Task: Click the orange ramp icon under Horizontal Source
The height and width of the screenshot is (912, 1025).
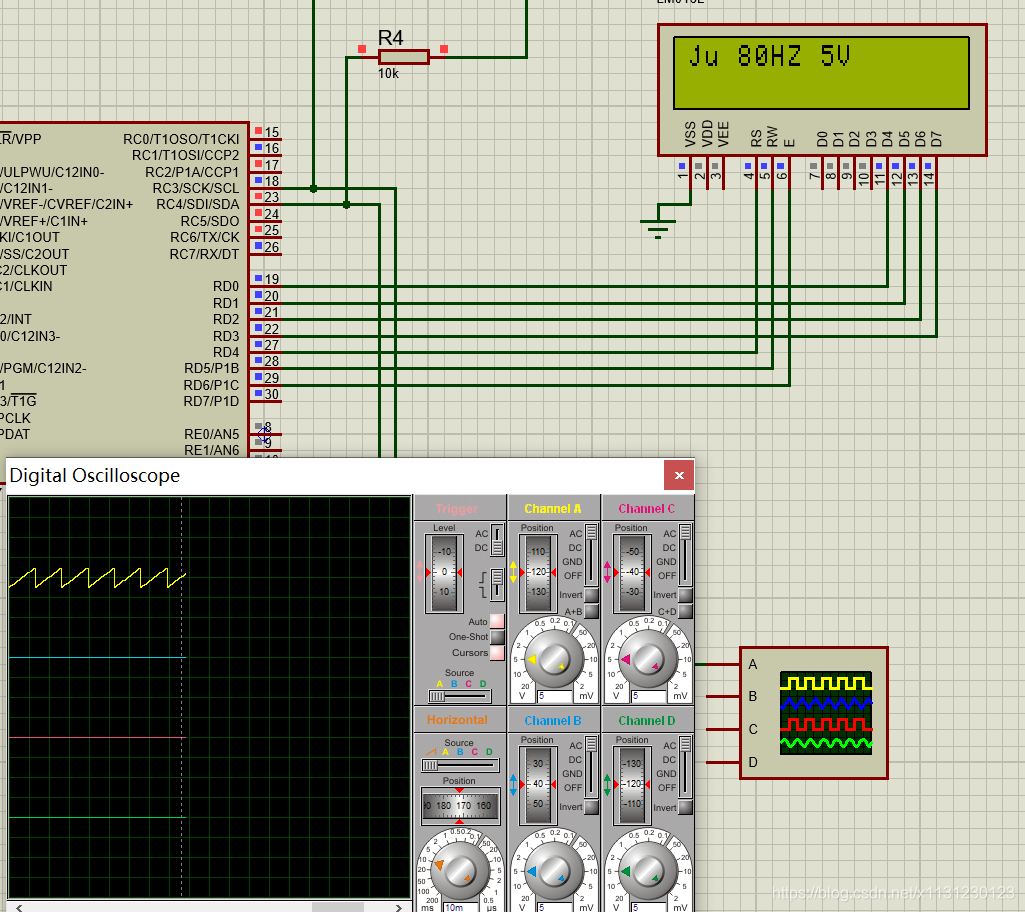Action: point(431,752)
